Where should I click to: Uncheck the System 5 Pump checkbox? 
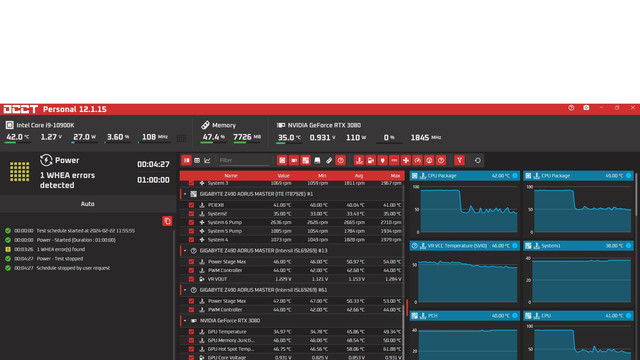click(x=191, y=231)
